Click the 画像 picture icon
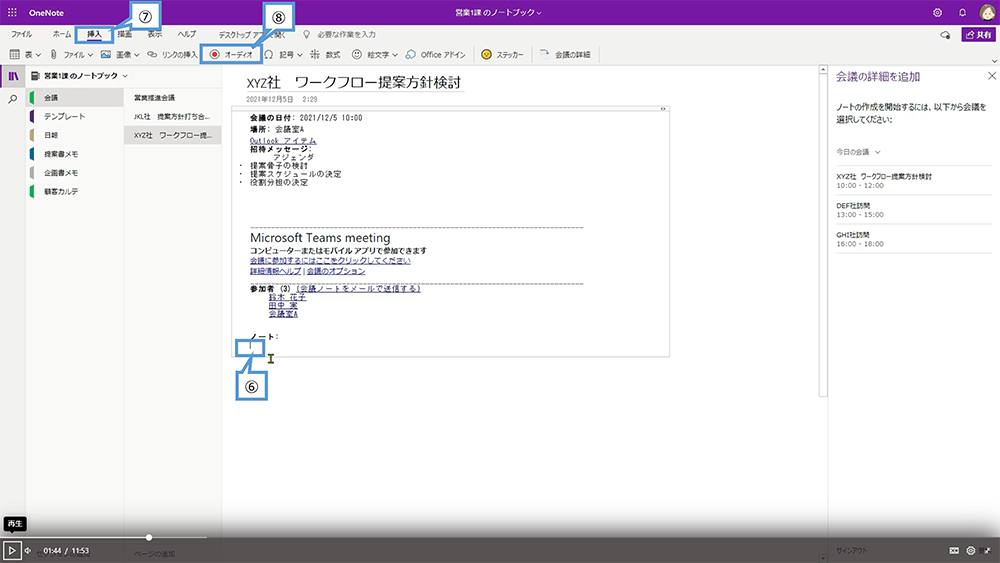The width and height of the screenshot is (1000, 563). (106, 54)
